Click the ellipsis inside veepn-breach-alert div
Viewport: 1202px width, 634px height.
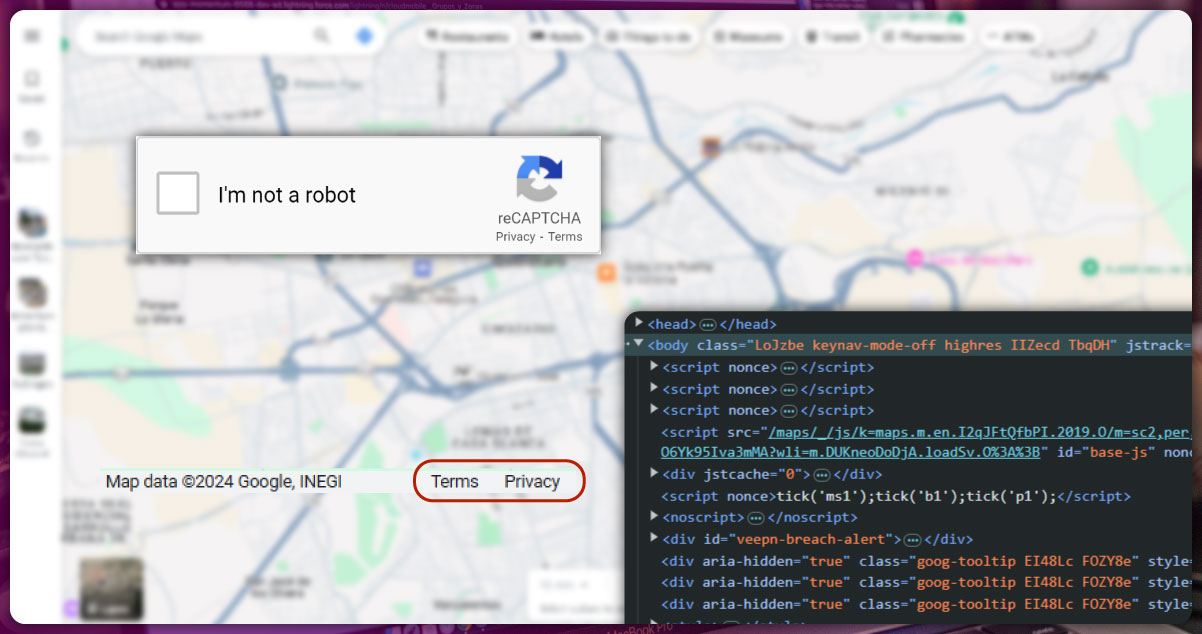(912, 539)
